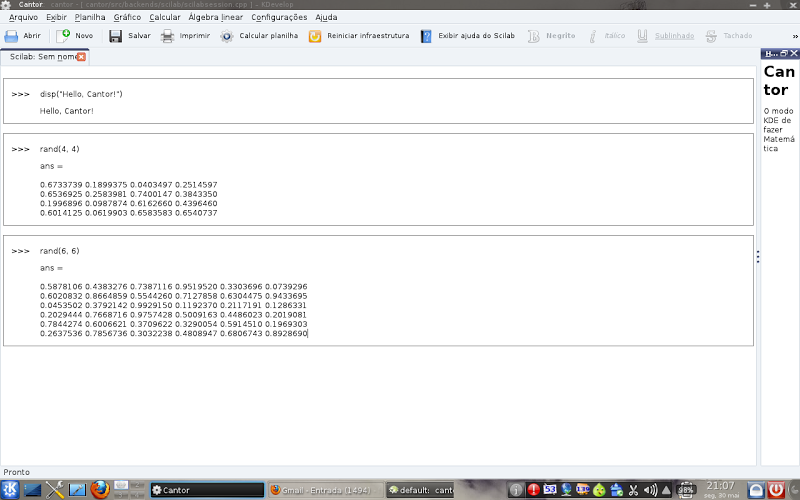Click the globe network tray icon
The width and height of the screenshot is (800, 500).
[566, 490]
